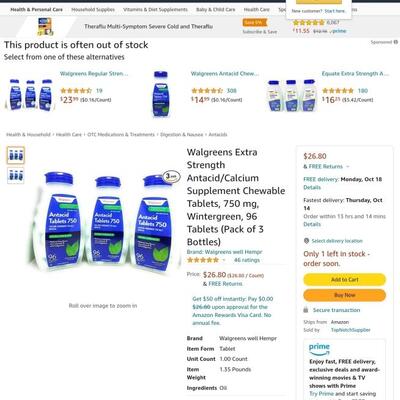Click the 46 ratings link

[247, 260]
